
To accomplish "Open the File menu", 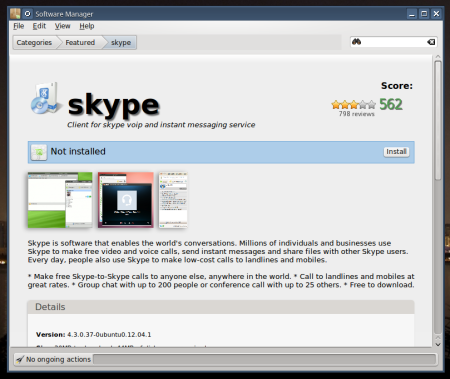I will tap(19, 26).
